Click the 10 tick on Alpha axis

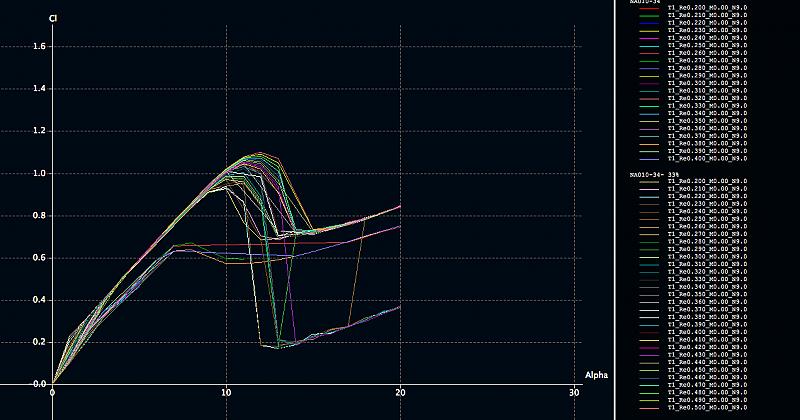(x=226, y=393)
